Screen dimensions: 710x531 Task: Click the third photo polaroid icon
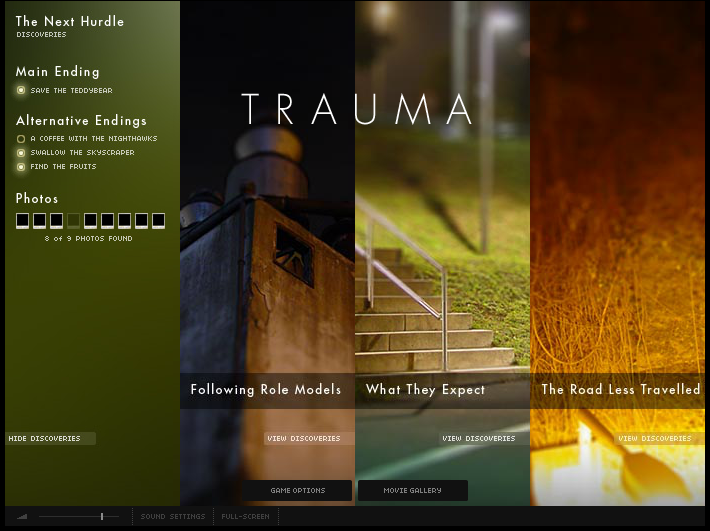click(56, 220)
